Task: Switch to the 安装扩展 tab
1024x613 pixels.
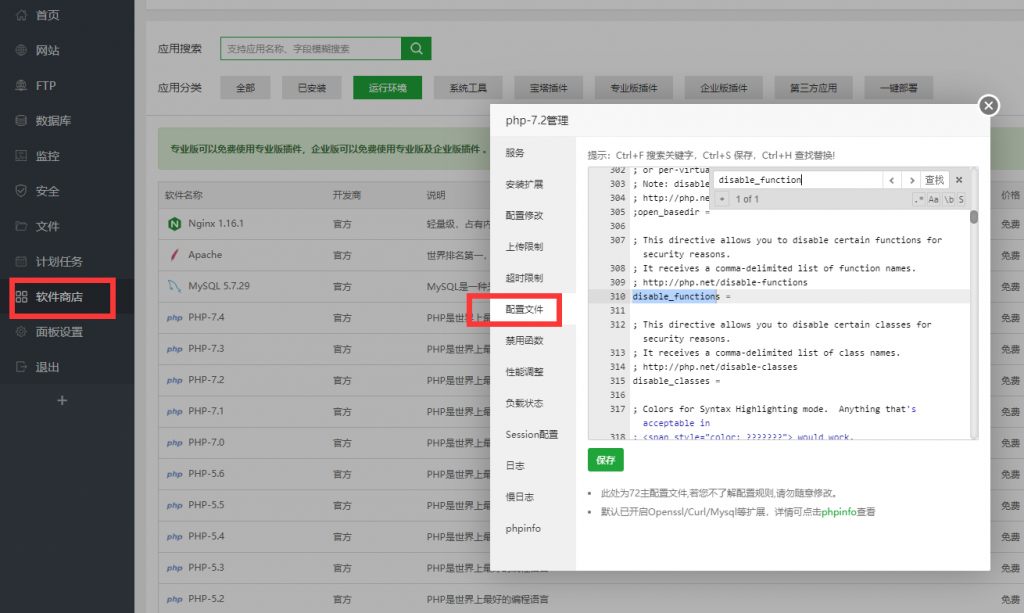Action: click(x=524, y=184)
